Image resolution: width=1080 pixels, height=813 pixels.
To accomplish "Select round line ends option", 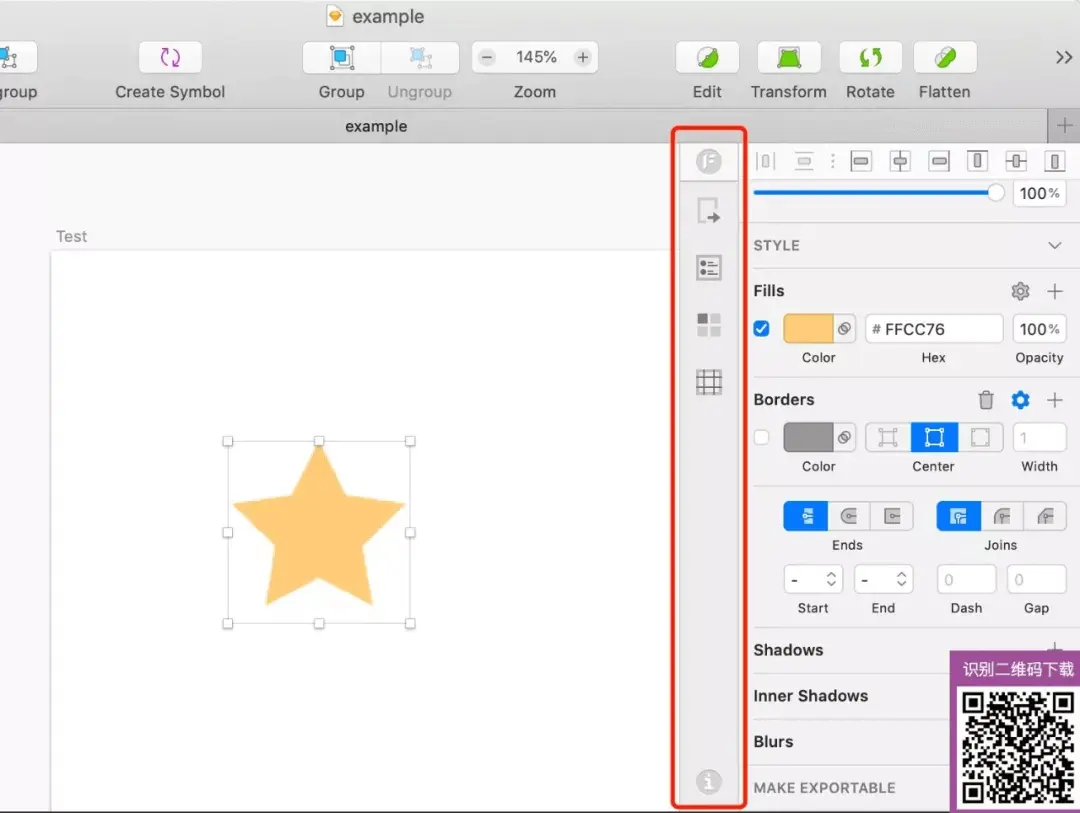I will coord(849,516).
